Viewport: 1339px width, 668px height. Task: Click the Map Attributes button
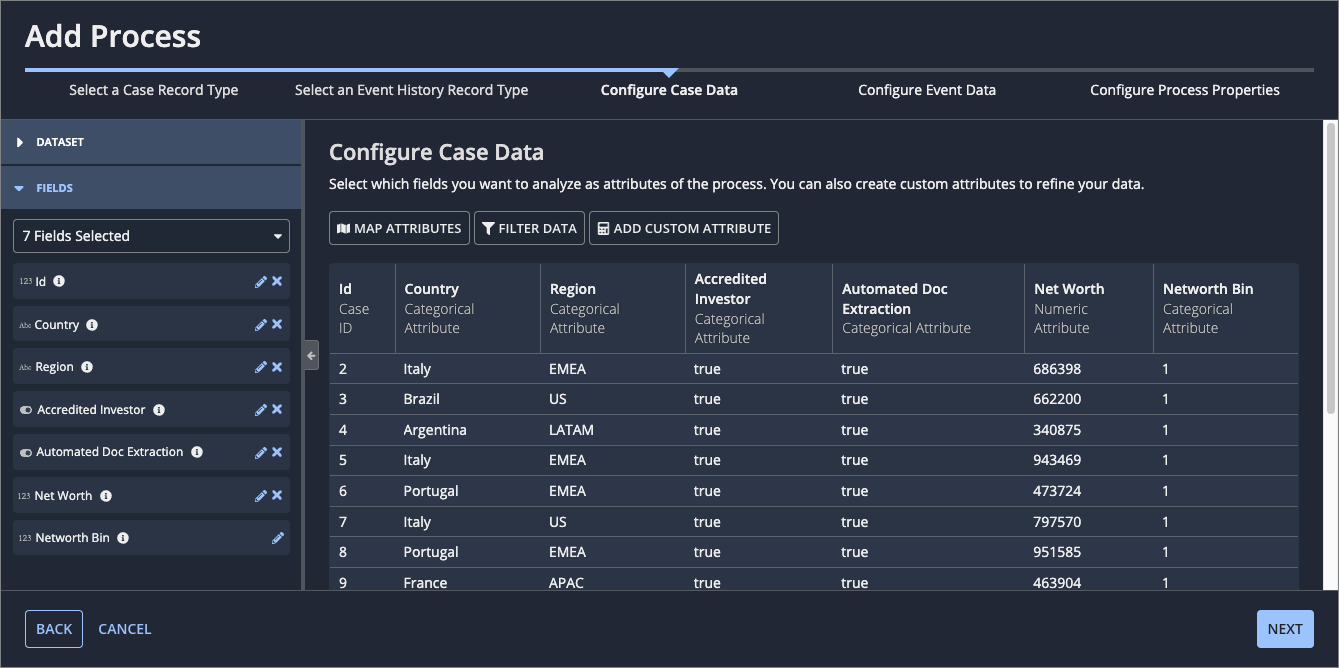coord(399,228)
